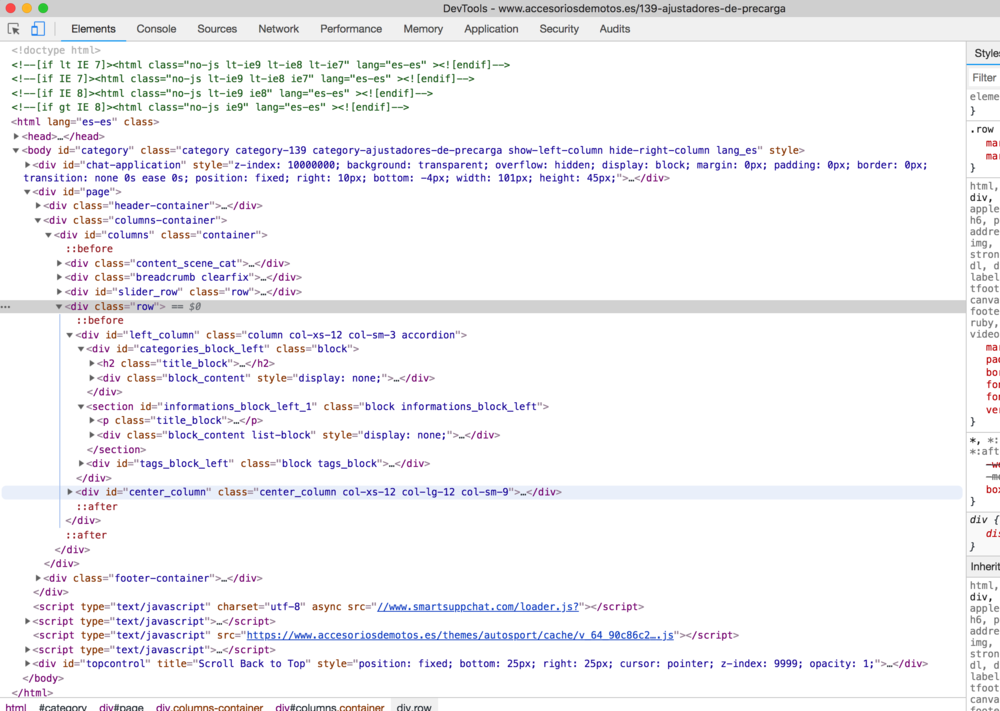Activate the inspect element picker icon

click(14, 29)
